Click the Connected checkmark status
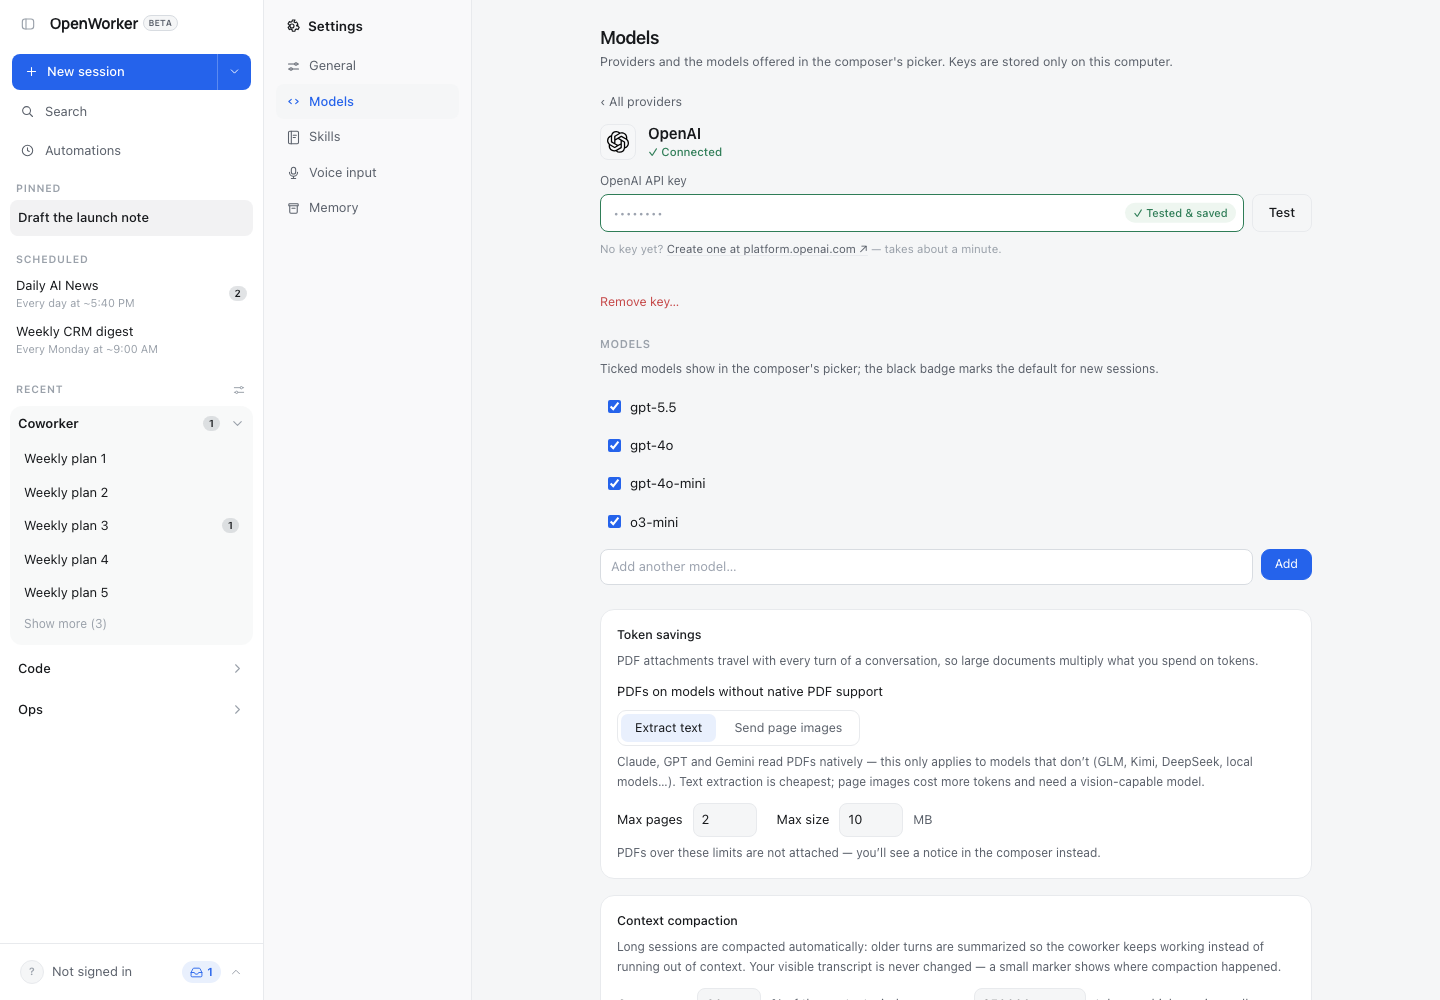The width and height of the screenshot is (1440, 1000). 685,153
